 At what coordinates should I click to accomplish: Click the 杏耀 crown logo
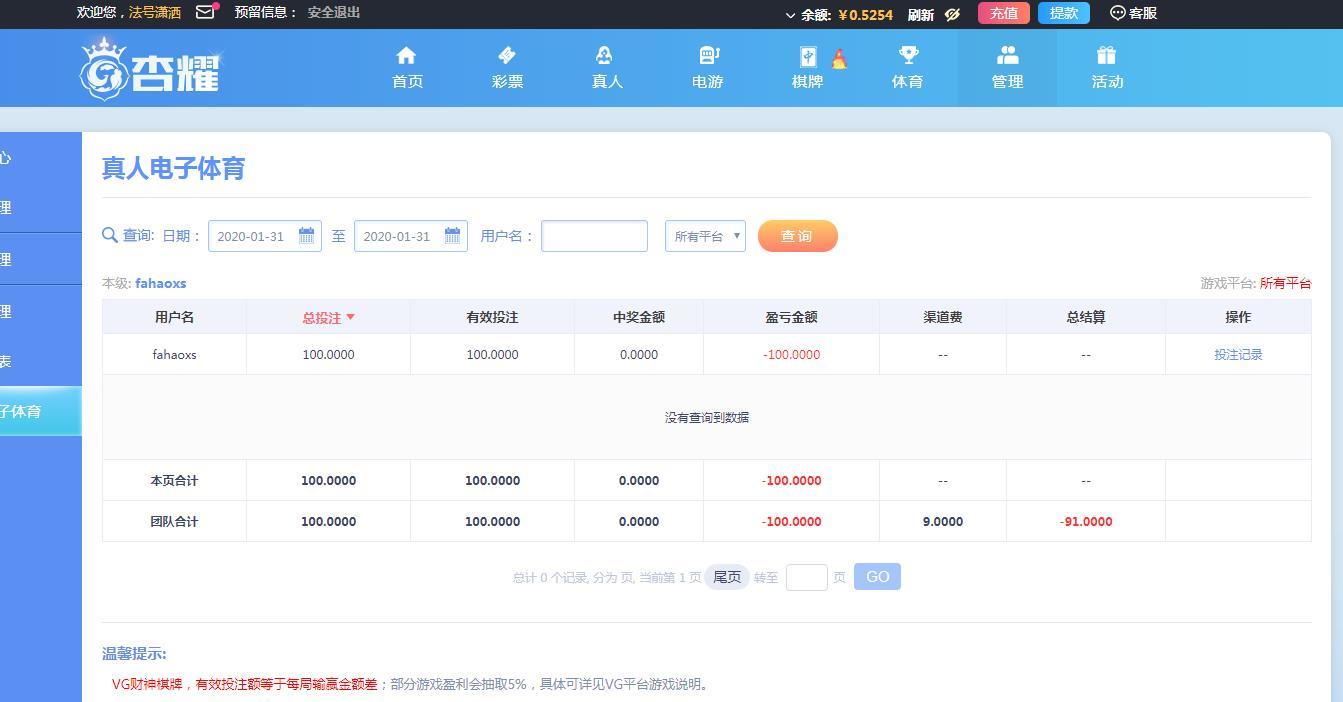pyautogui.click(x=150, y=69)
